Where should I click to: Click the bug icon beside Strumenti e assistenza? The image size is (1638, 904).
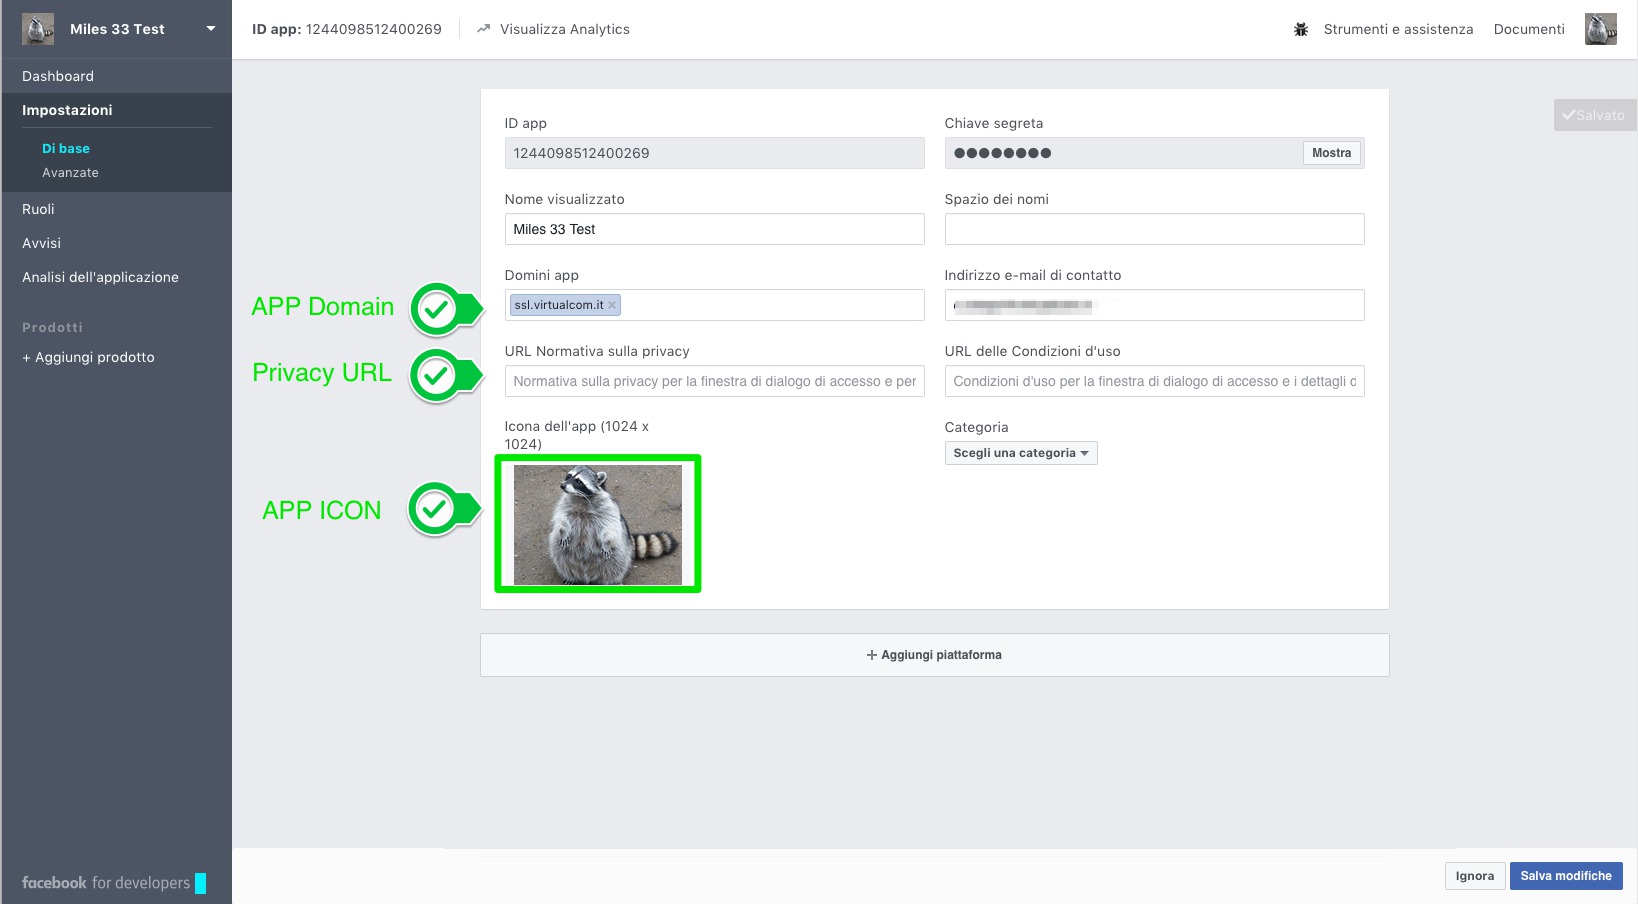(1300, 30)
